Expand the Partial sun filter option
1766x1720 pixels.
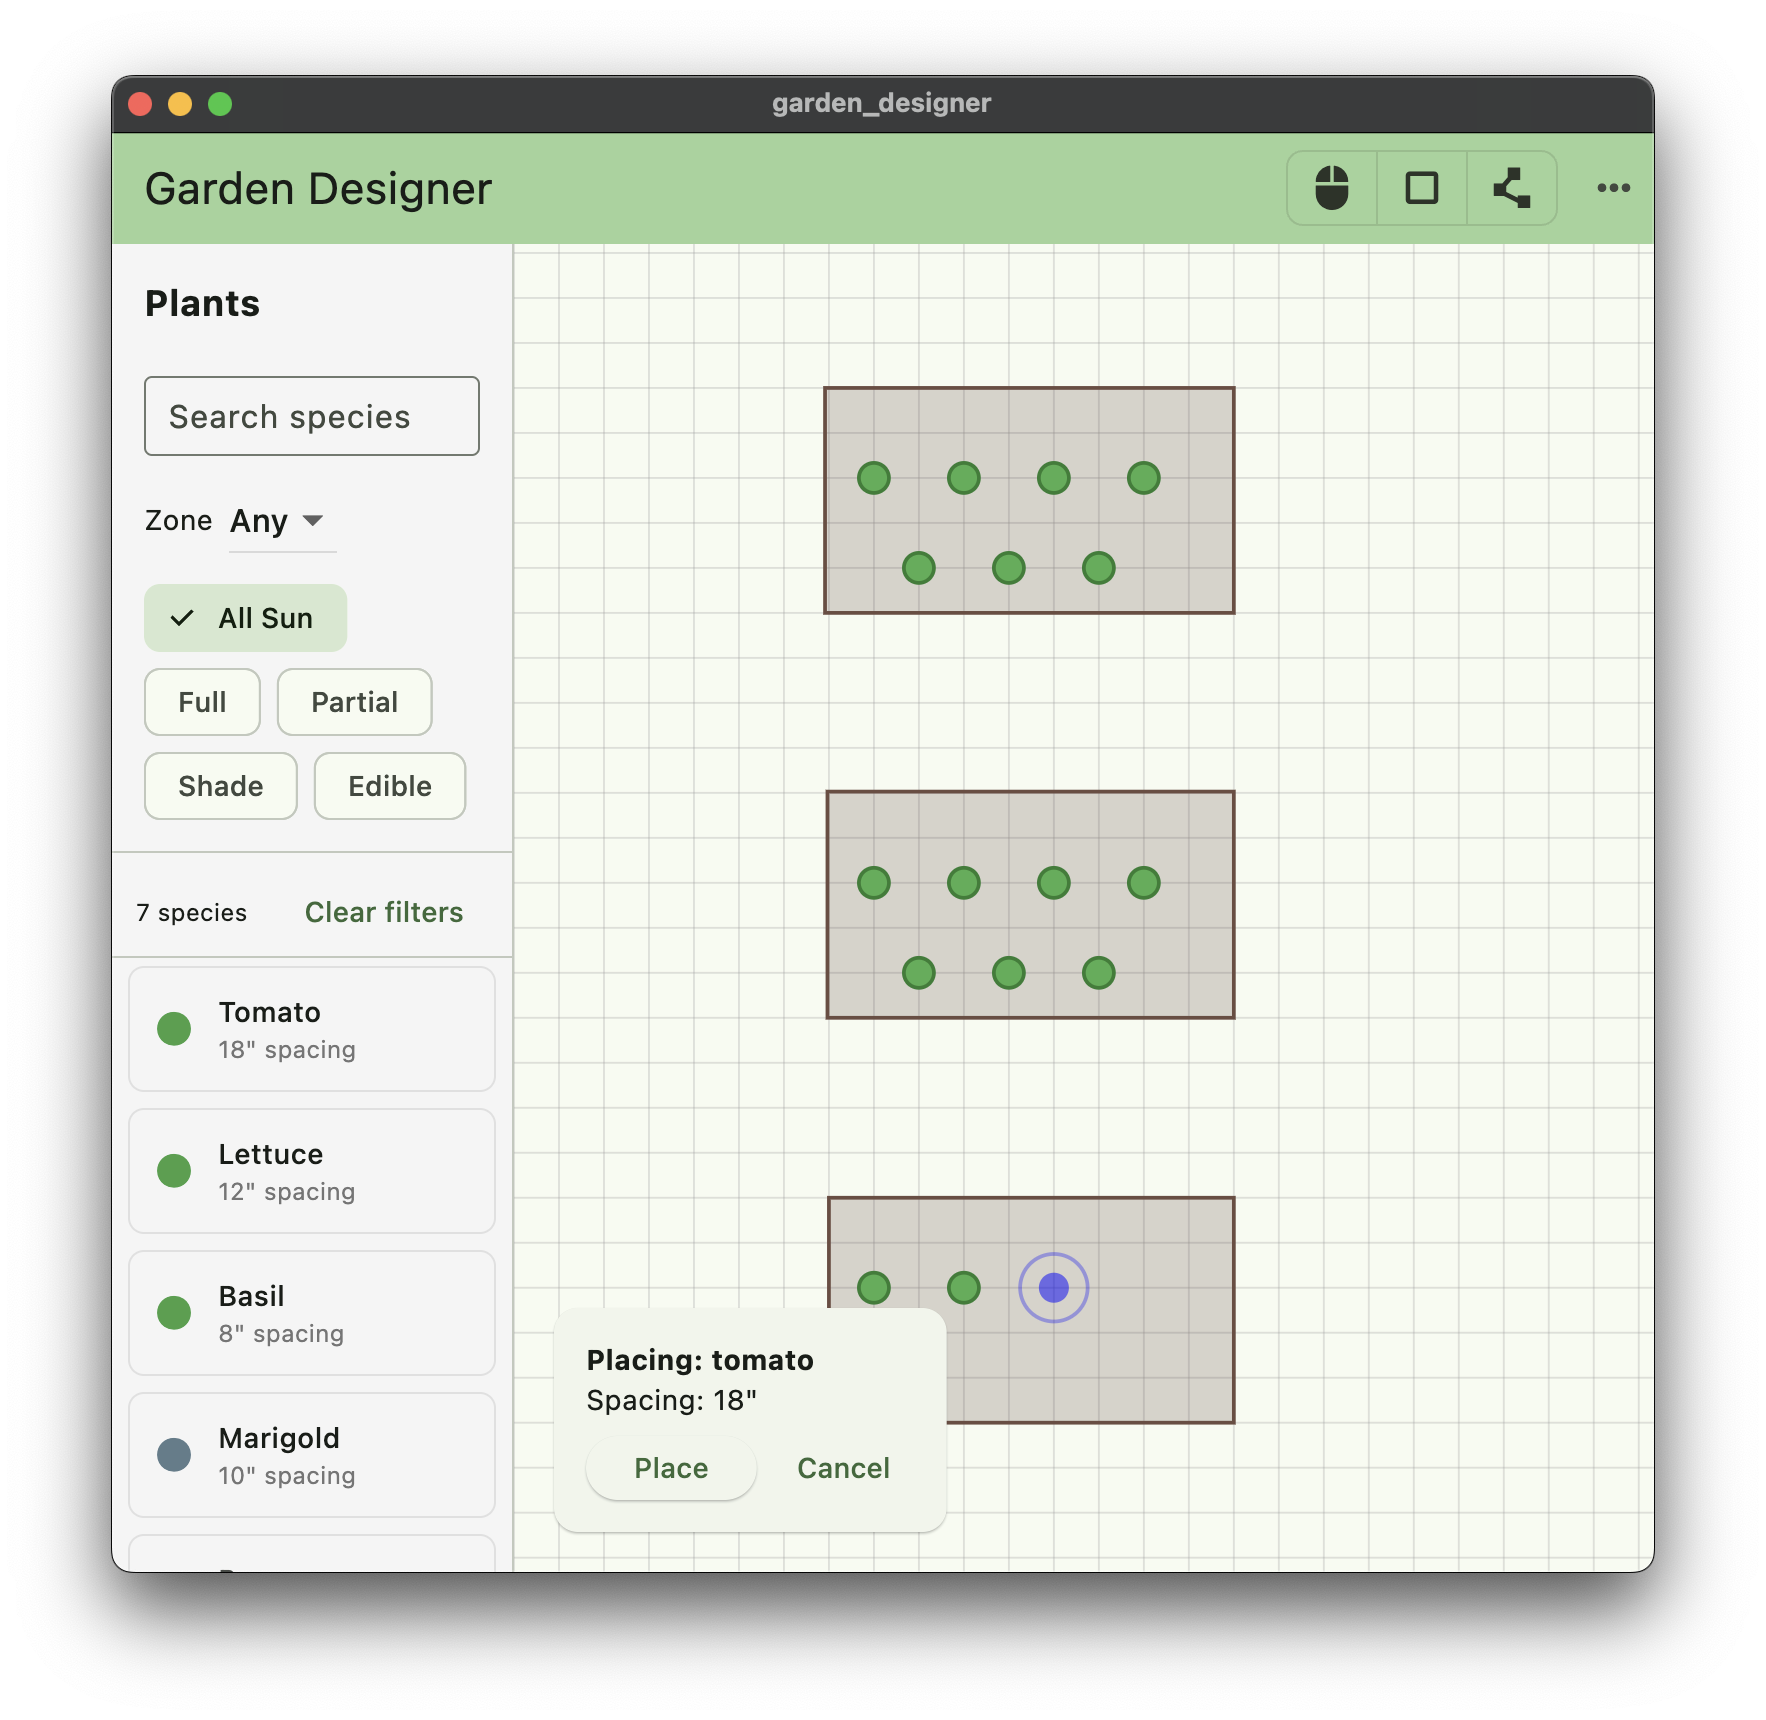coord(354,702)
